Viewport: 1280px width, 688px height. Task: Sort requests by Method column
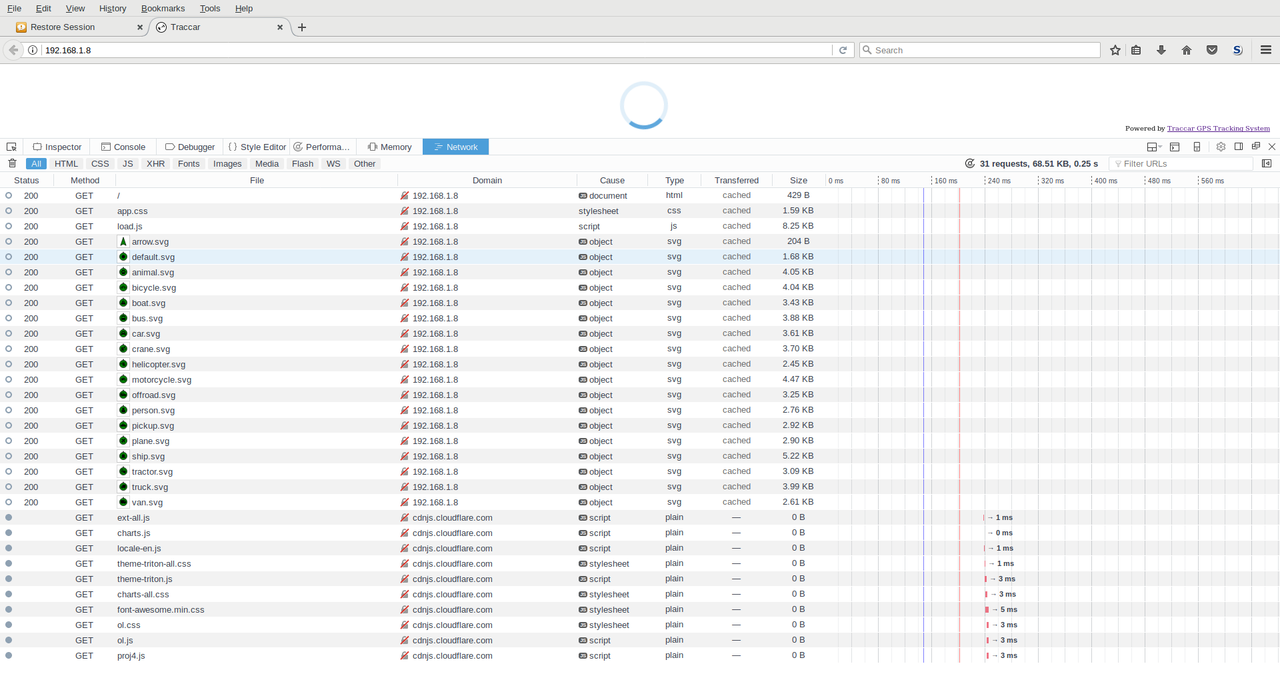click(x=85, y=181)
